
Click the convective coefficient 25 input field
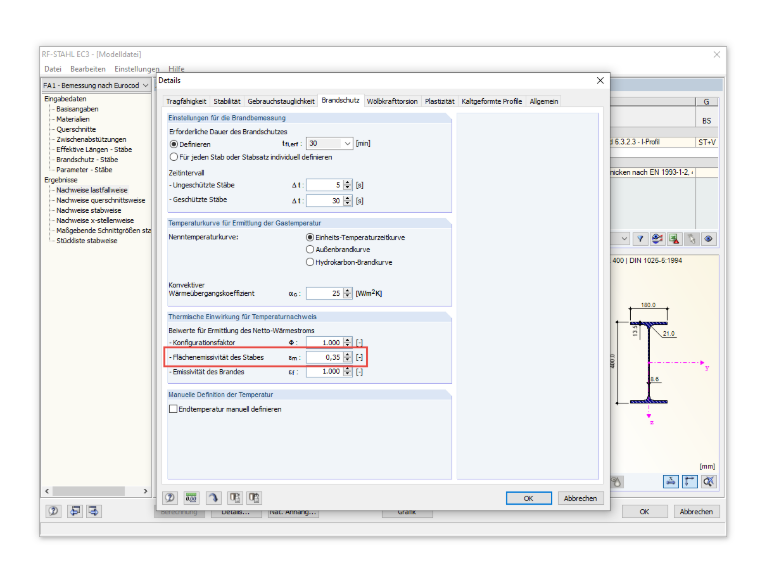point(324,293)
